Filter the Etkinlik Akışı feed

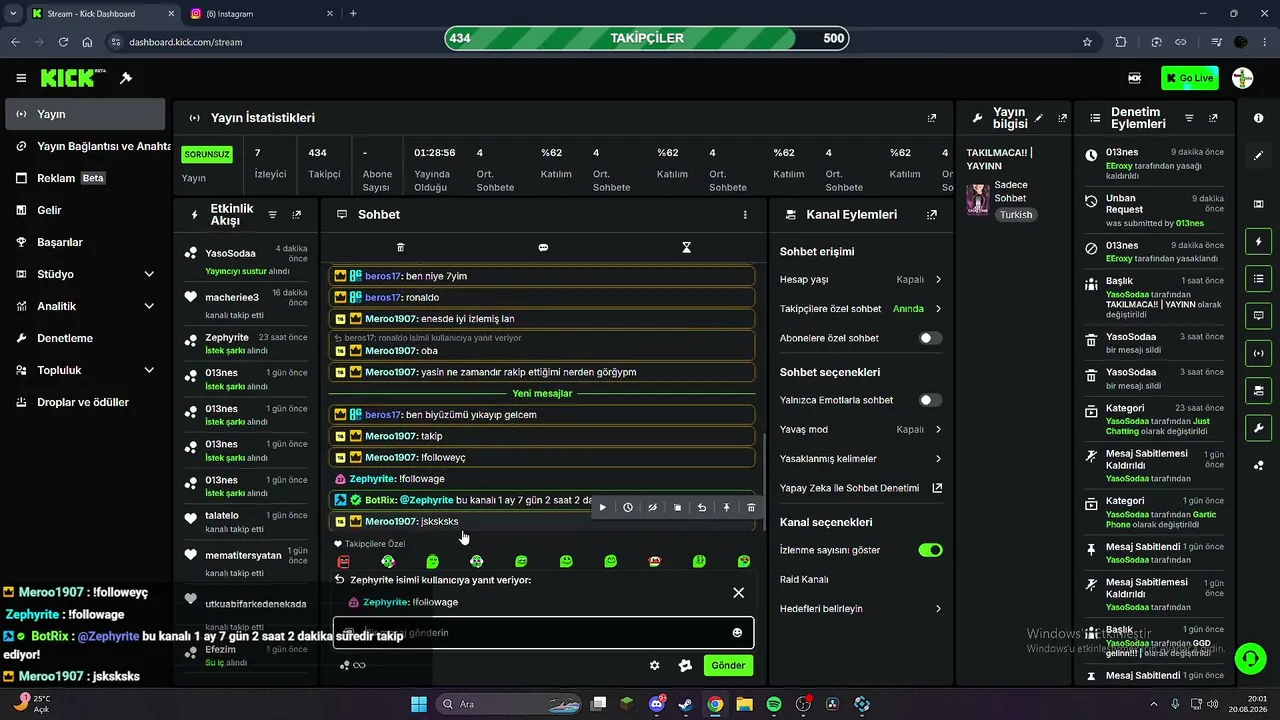[x=273, y=214]
